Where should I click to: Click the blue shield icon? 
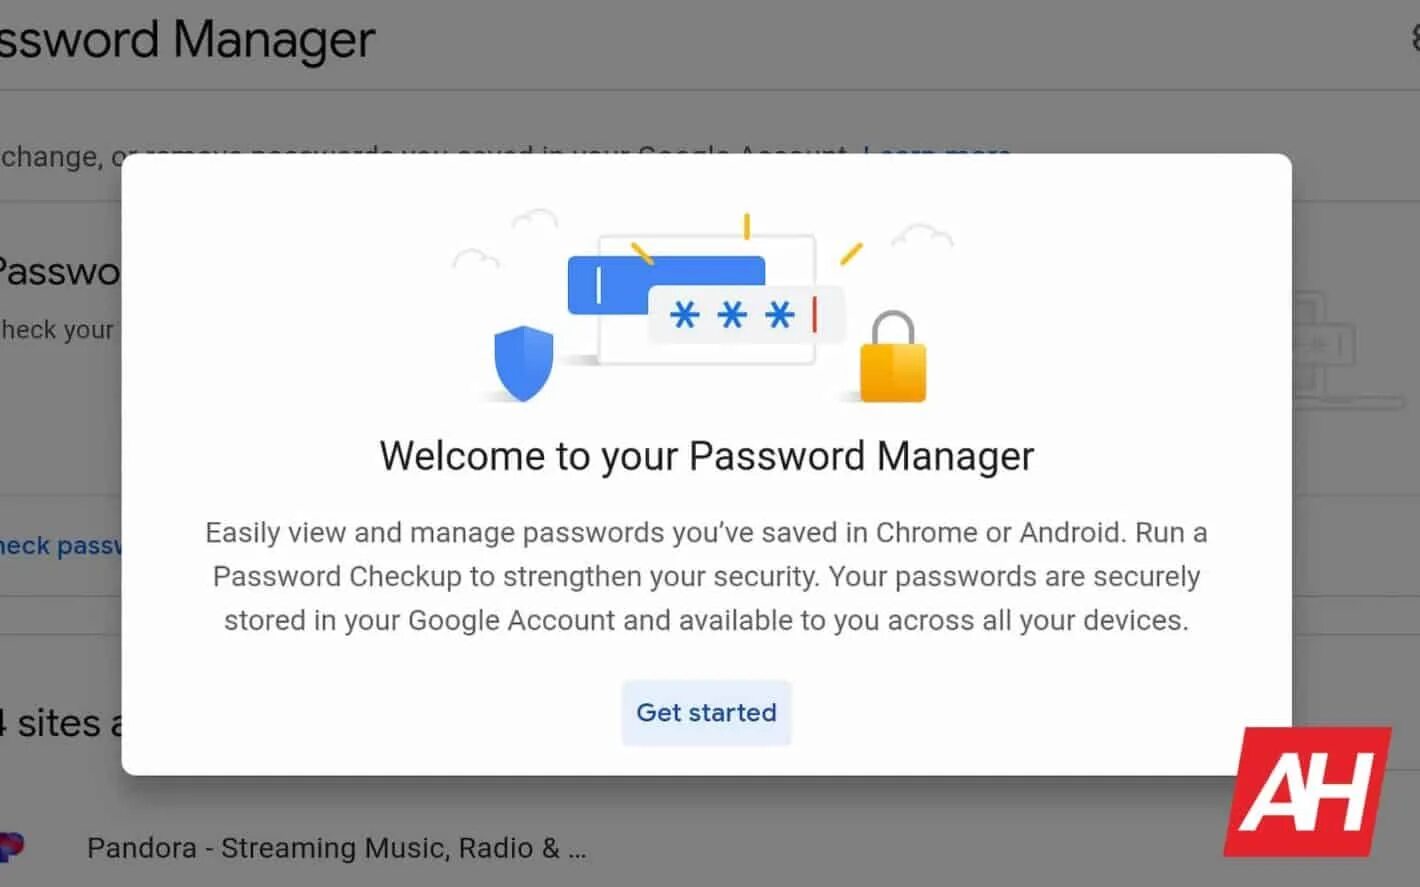pos(524,362)
